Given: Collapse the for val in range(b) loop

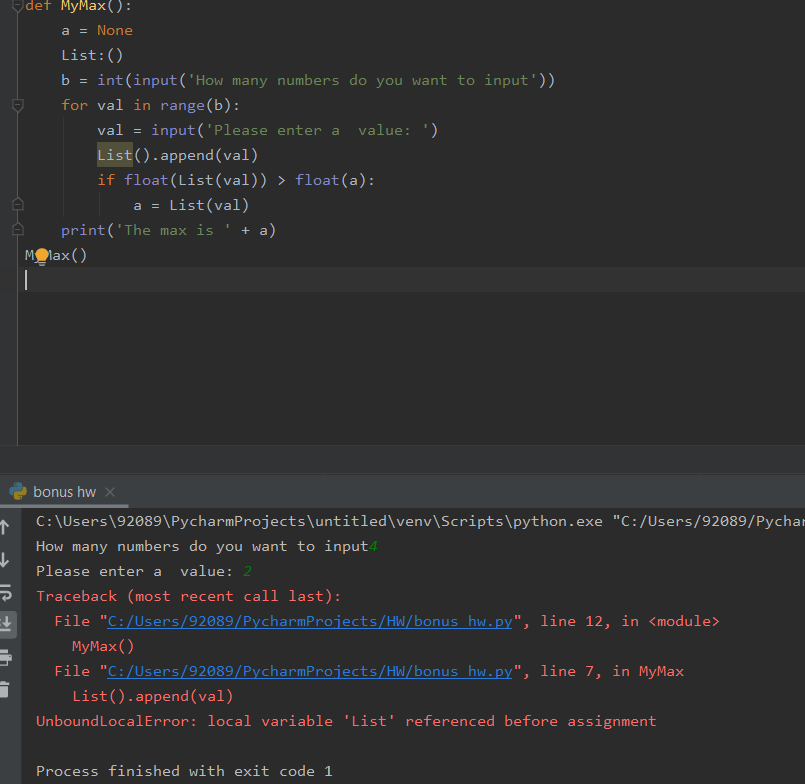Looking at the screenshot, I should click(17, 105).
